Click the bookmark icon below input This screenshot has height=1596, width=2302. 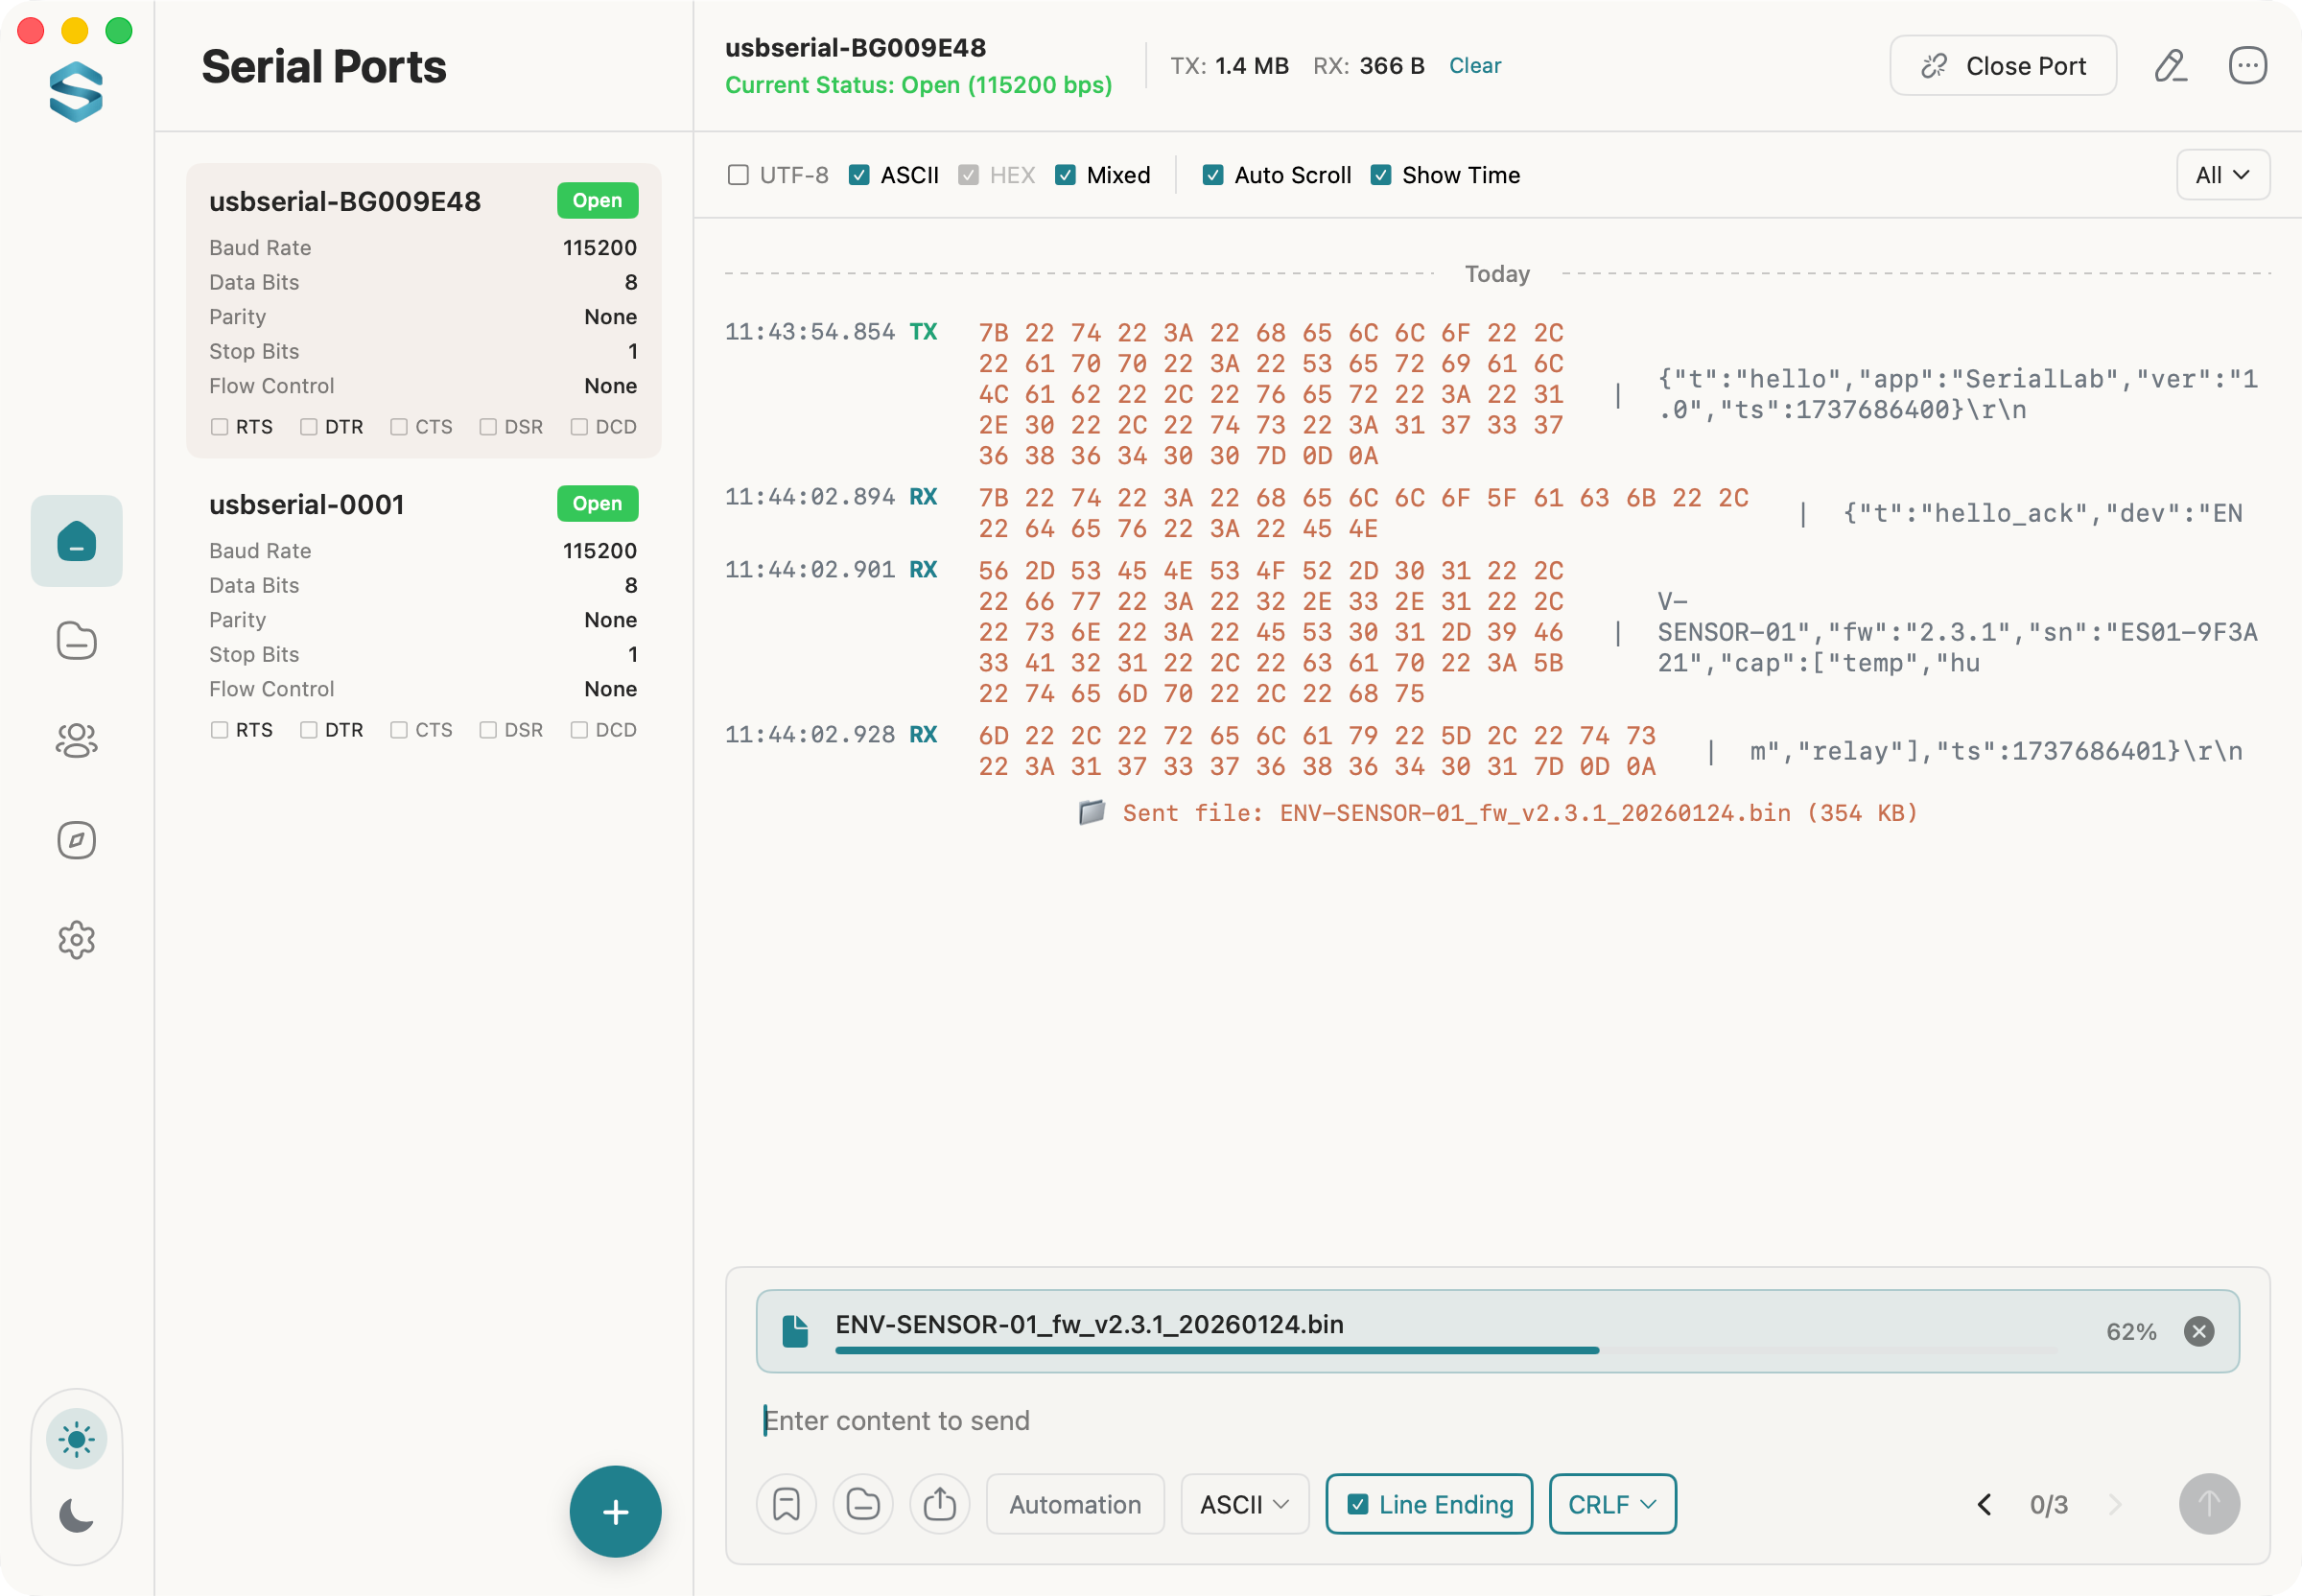tap(786, 1503)
